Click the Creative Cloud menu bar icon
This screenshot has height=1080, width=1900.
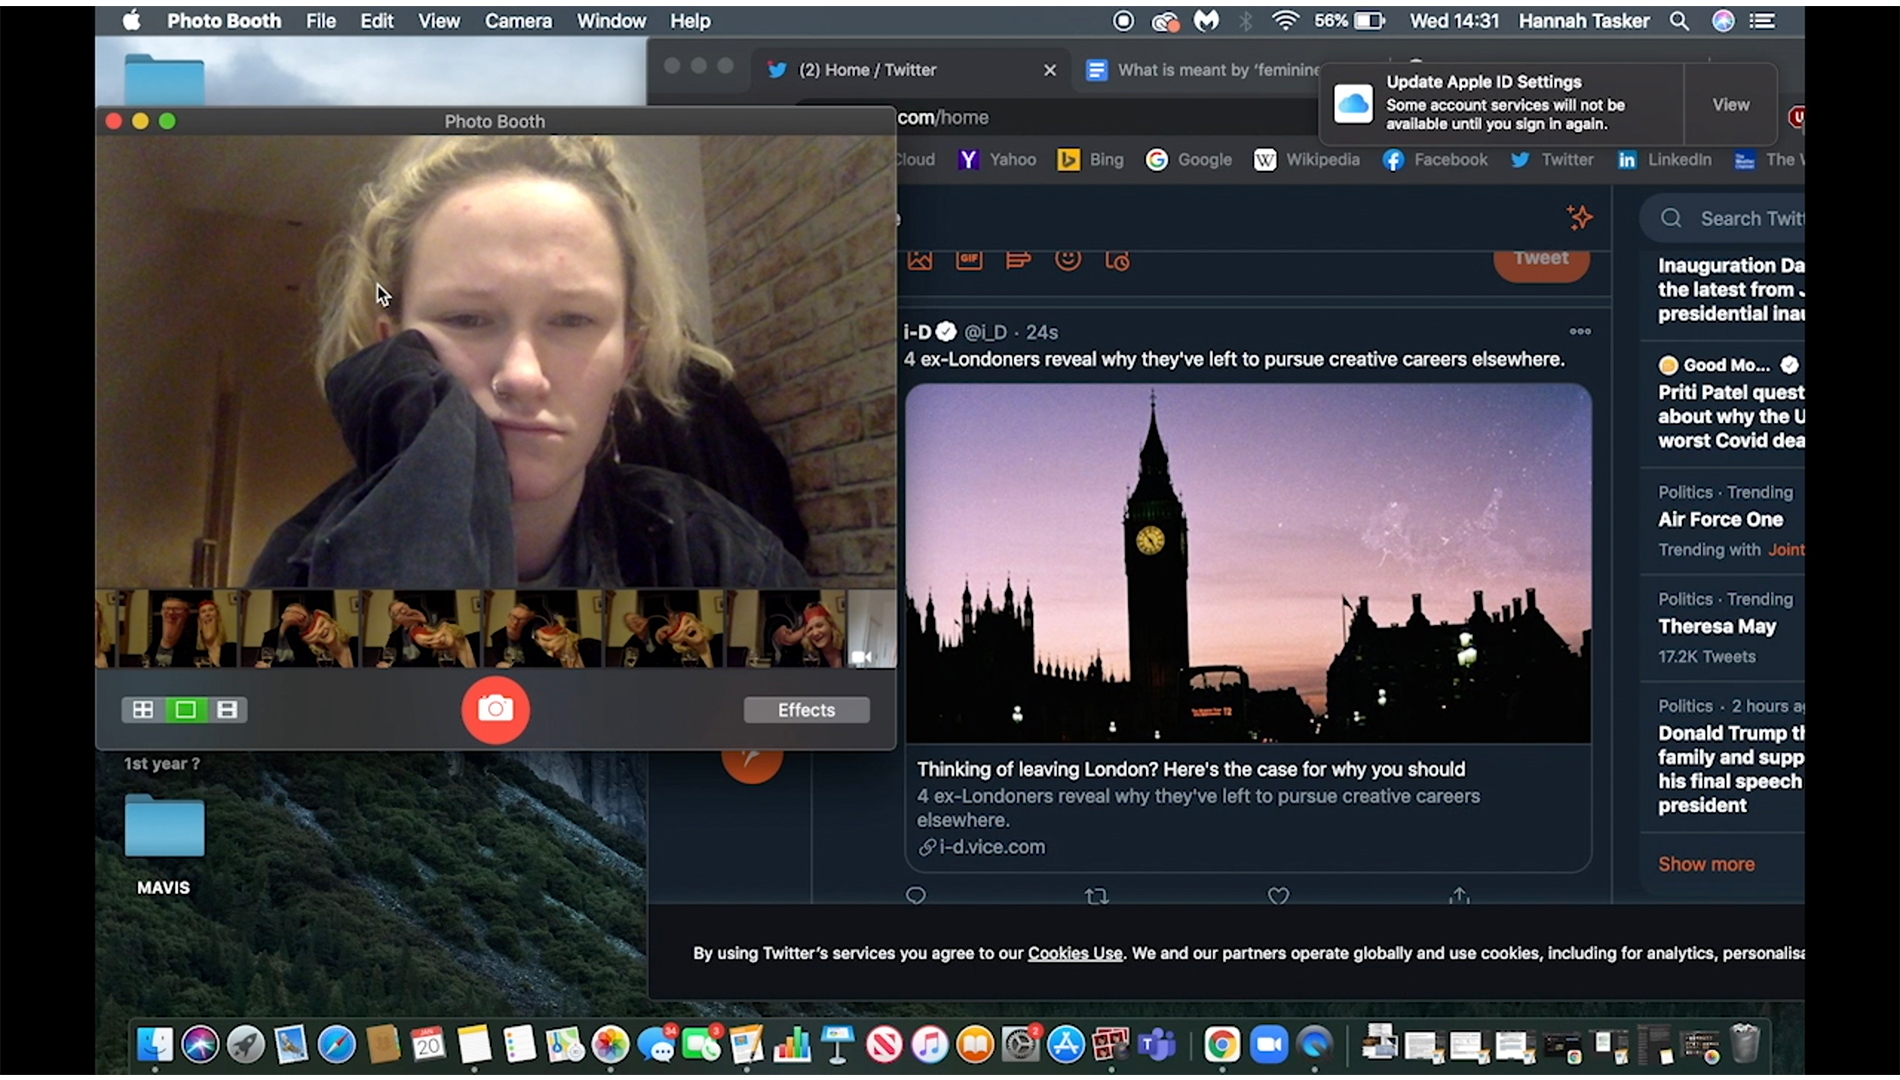[1165, 21]
